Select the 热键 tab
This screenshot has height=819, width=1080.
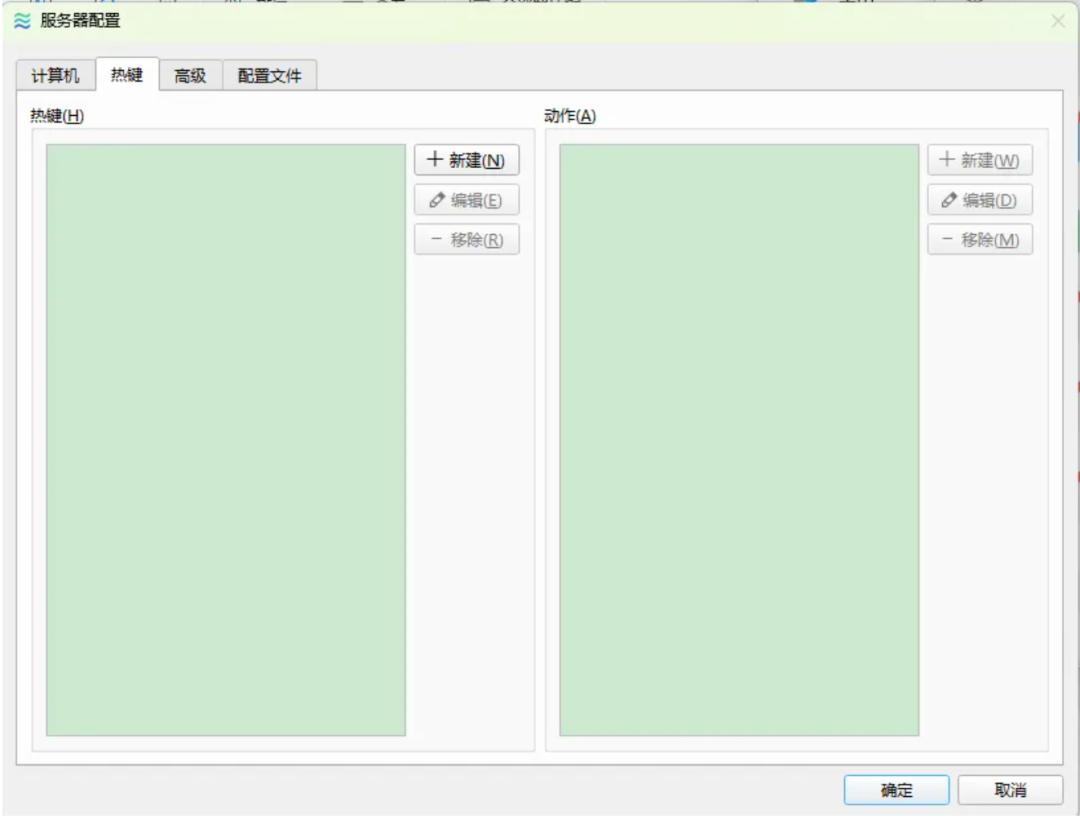[127, 74]
